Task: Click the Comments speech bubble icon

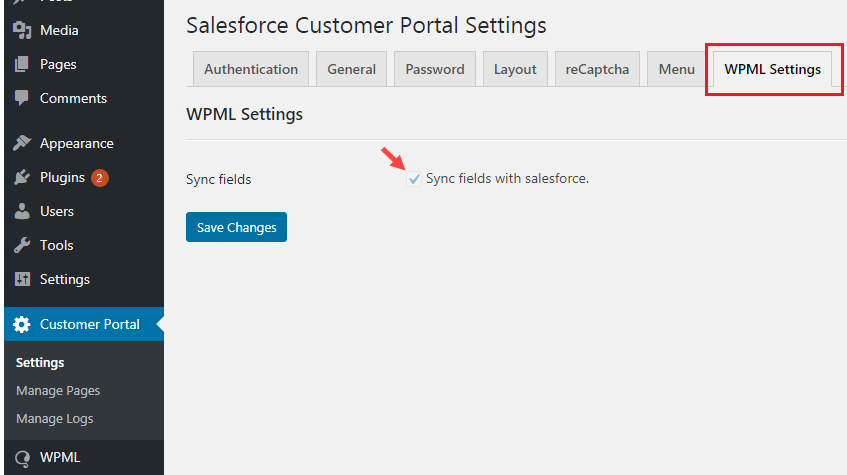Action: click(x=21, y=98)
